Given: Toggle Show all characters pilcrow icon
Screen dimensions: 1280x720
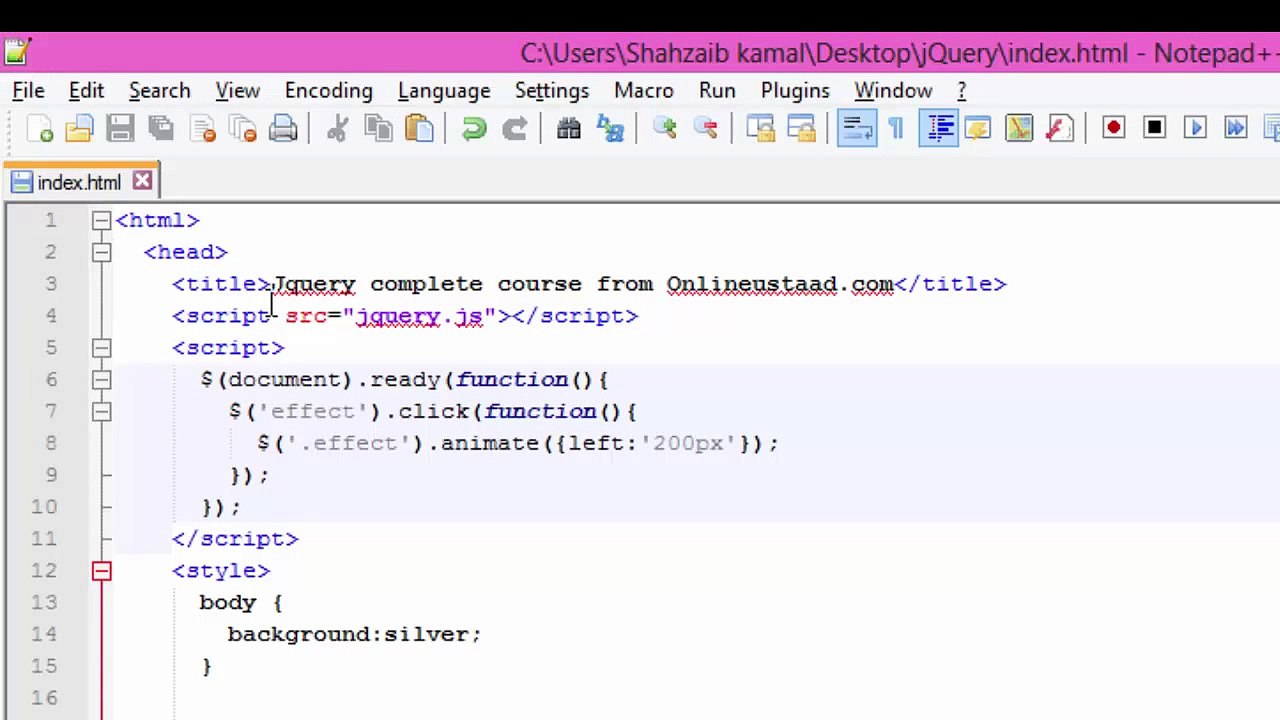Looking at the screenshot, I should pyautogui.click(x=896, y=128).
